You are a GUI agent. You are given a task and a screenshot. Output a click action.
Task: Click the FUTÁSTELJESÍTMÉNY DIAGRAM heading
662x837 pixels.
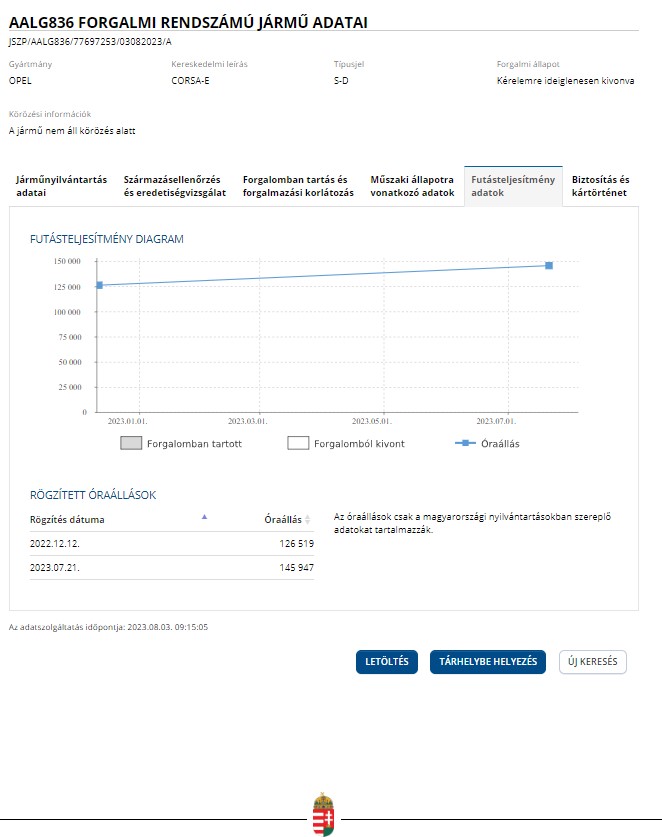point(107,239)
